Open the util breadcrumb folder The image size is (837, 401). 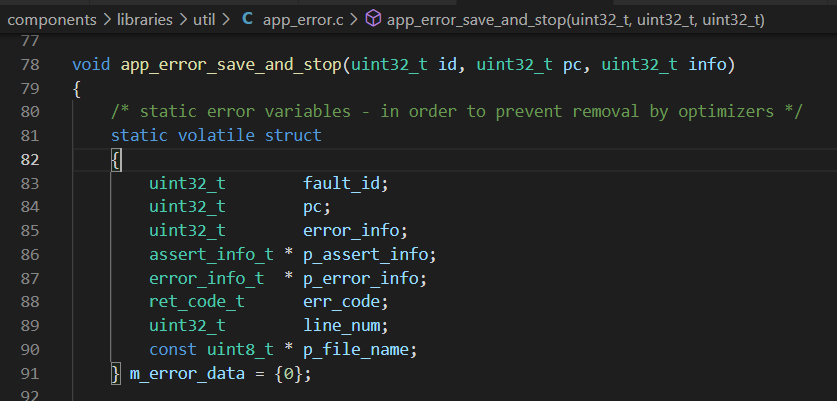(204, 20)
